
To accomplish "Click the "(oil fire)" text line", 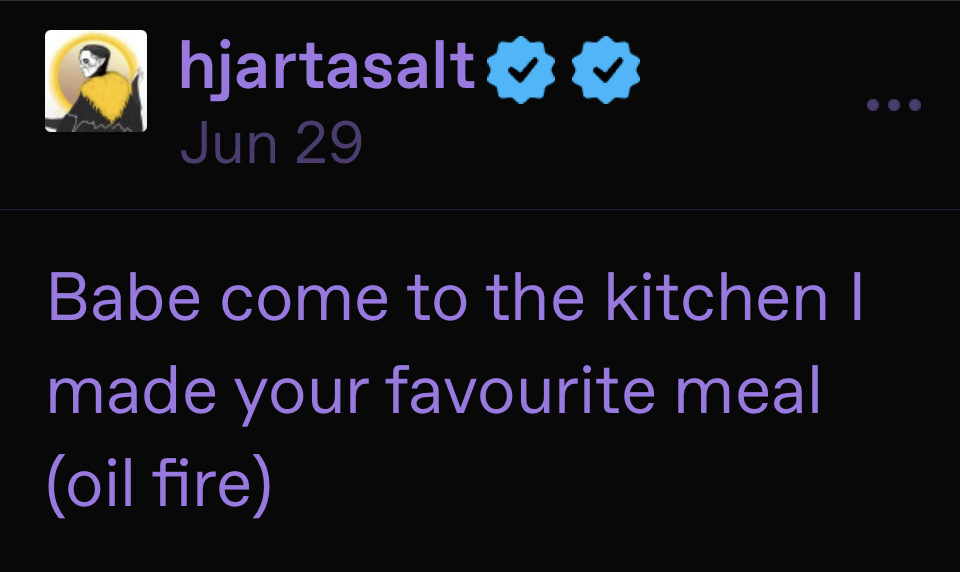I will (x=159, y=486).
